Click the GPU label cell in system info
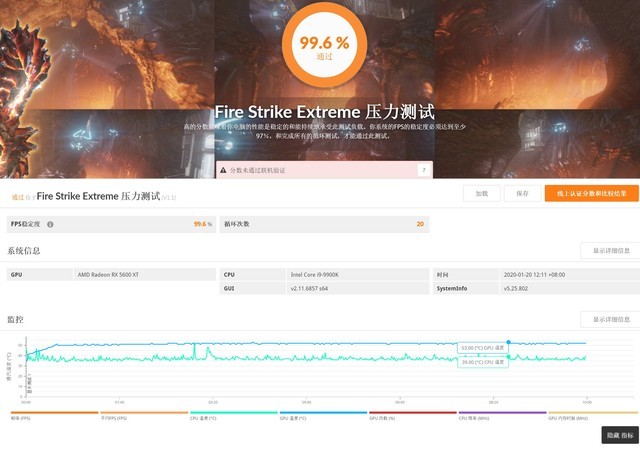 tap(40, 275)
